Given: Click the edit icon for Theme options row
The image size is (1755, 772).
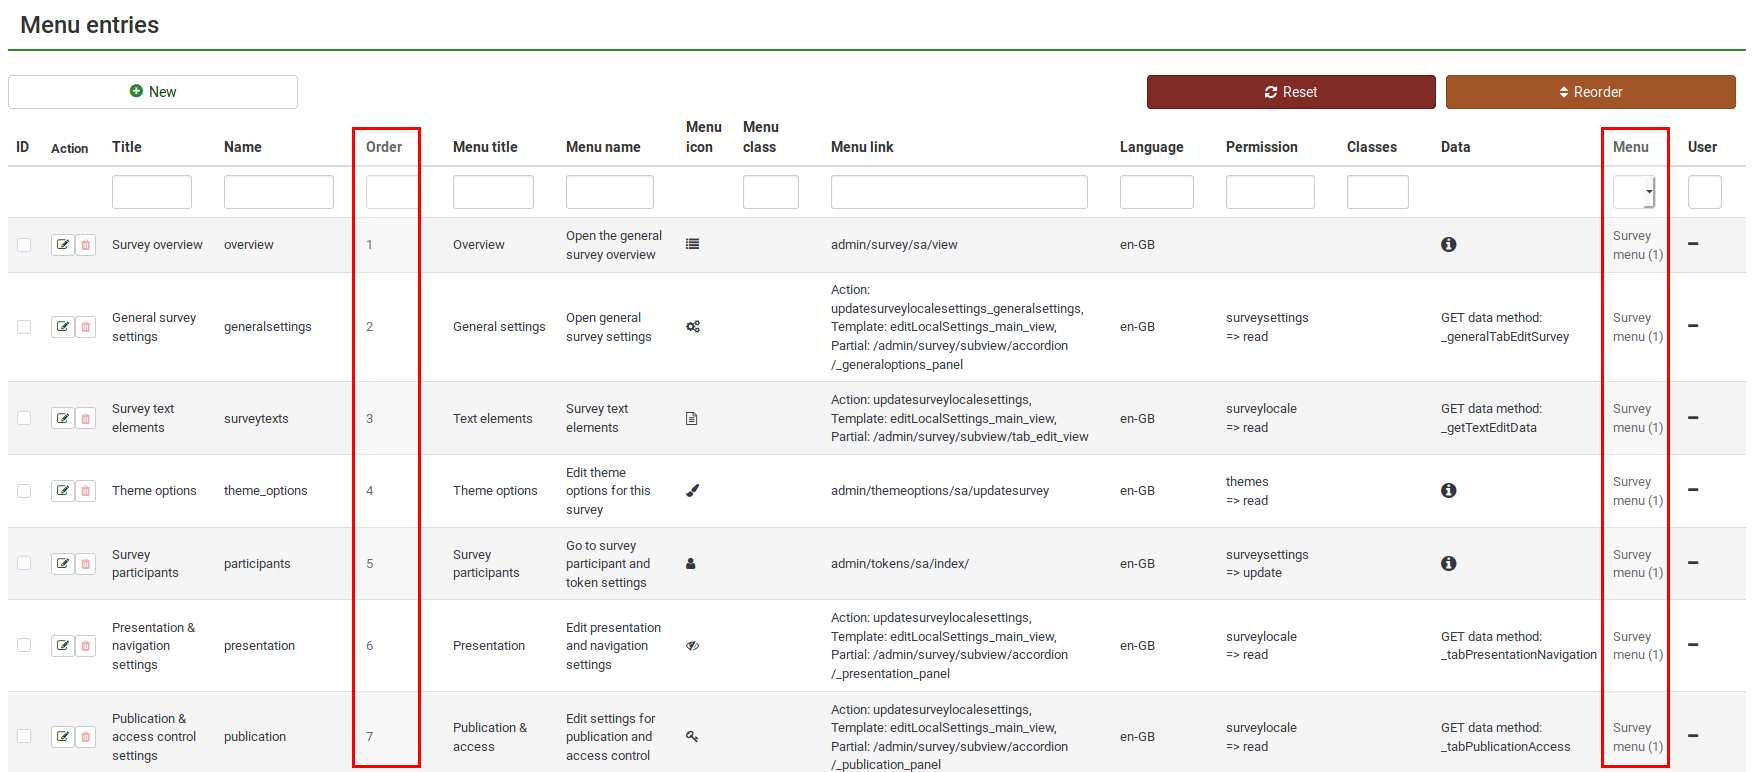Looking at the screenshot, I should (x=63, y=491).
